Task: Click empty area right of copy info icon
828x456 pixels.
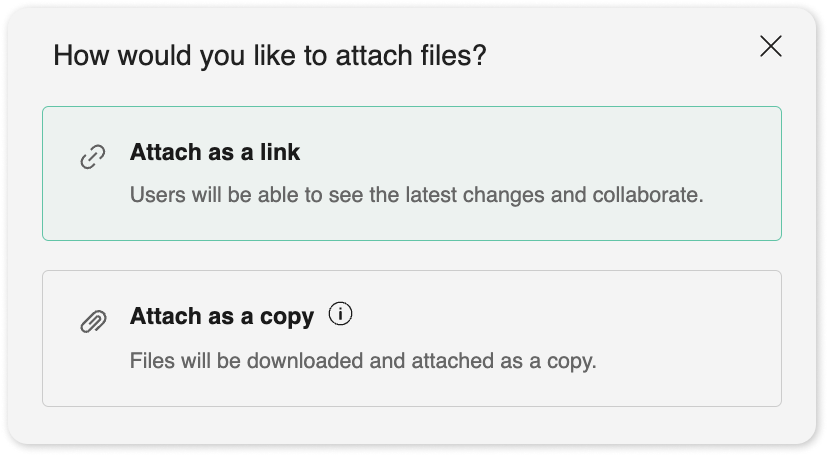Action: [x=560, y=317]
